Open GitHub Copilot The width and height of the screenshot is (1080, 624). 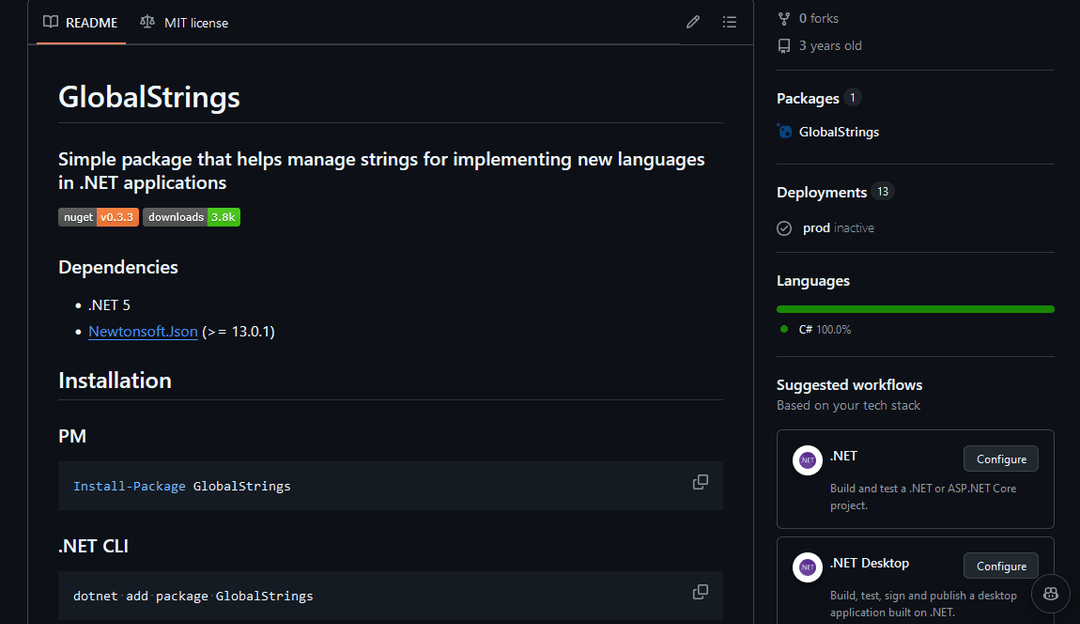(1050, 593)
